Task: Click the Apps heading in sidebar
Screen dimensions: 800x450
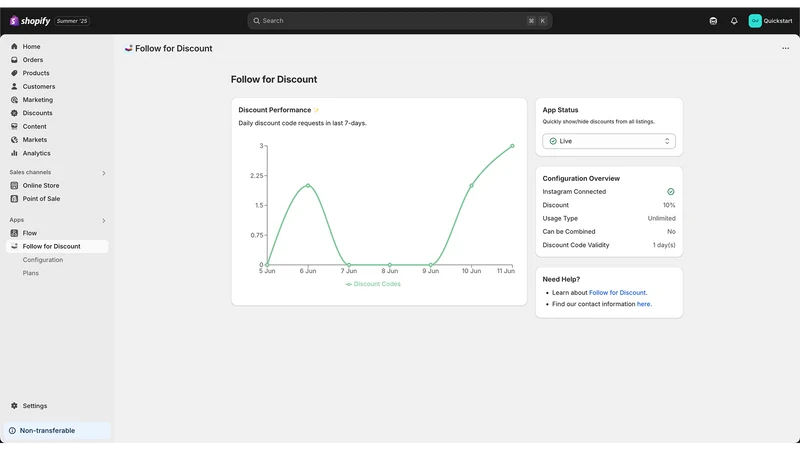Action: 16,219
